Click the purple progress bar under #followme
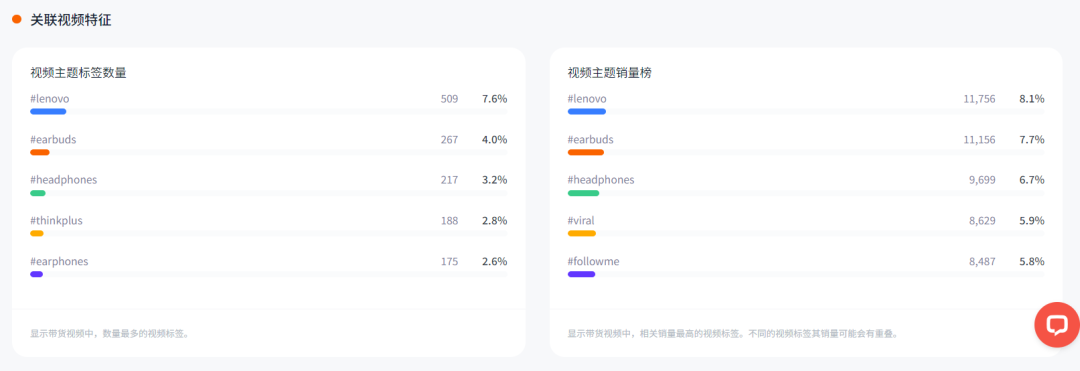 [581, 274]
